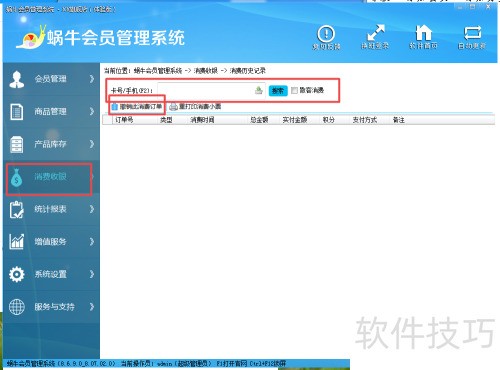Viewport: 500px width, 370px height.
Task: Click the green card-reader icon in input
Action: tap(259, 90)
